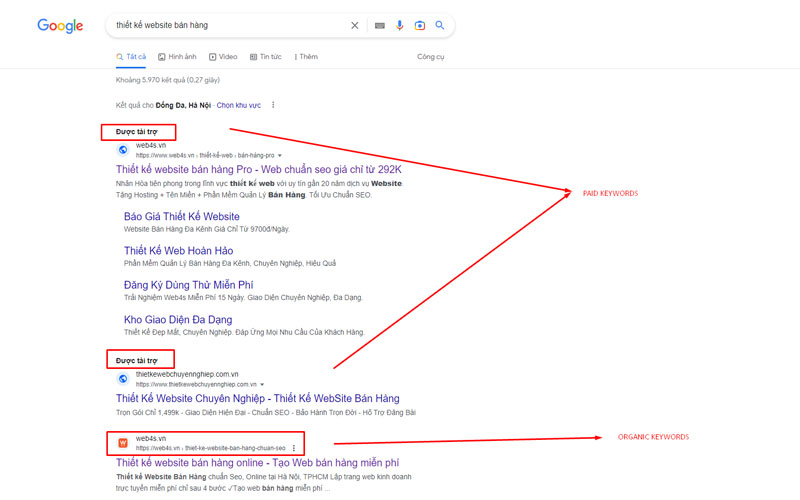This screenshot has height=500, width=800.
Task: Start voice search with microphone icon
Action: pyautogui.click(x=399, y=25)
